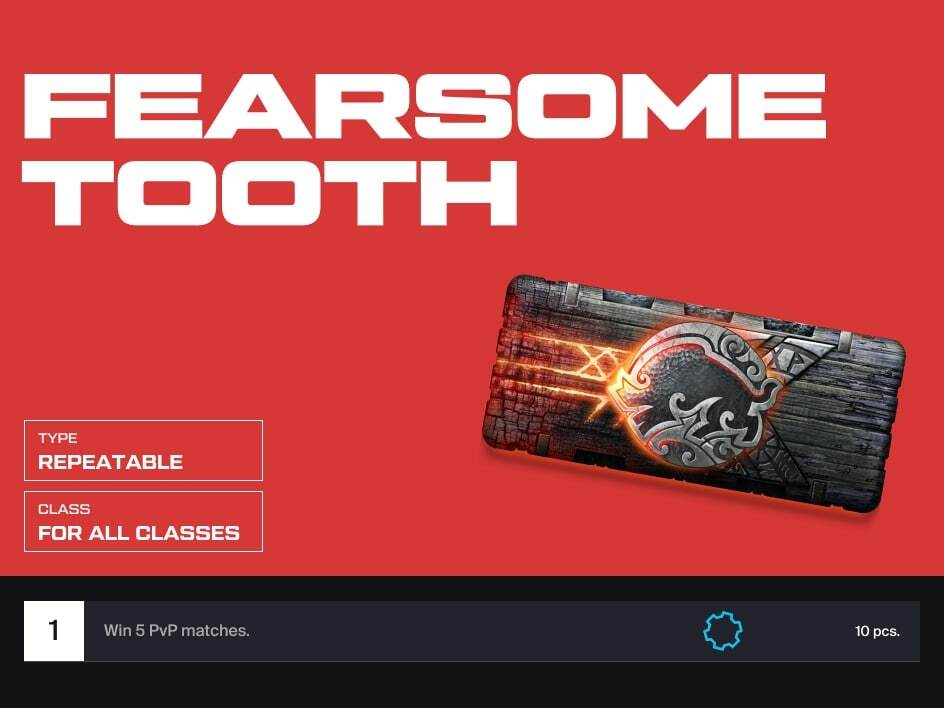Click the dark footer below task row
The width and height of the screenshot is (944, 708).
[x=472, y=686]
